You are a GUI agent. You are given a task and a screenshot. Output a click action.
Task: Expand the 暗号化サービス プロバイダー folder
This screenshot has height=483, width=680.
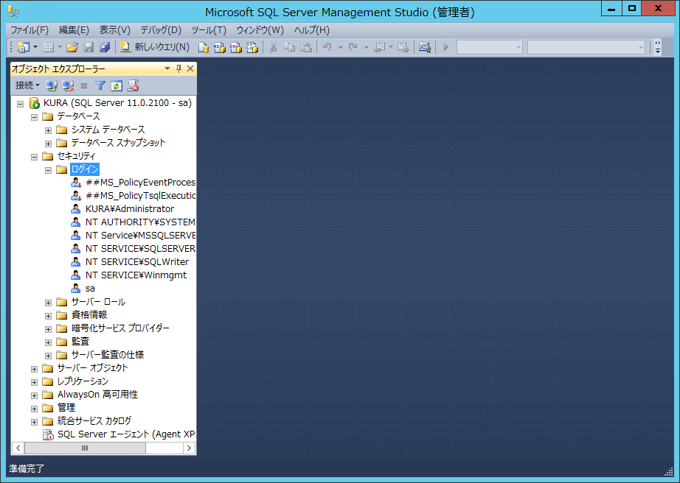[48, 329]
